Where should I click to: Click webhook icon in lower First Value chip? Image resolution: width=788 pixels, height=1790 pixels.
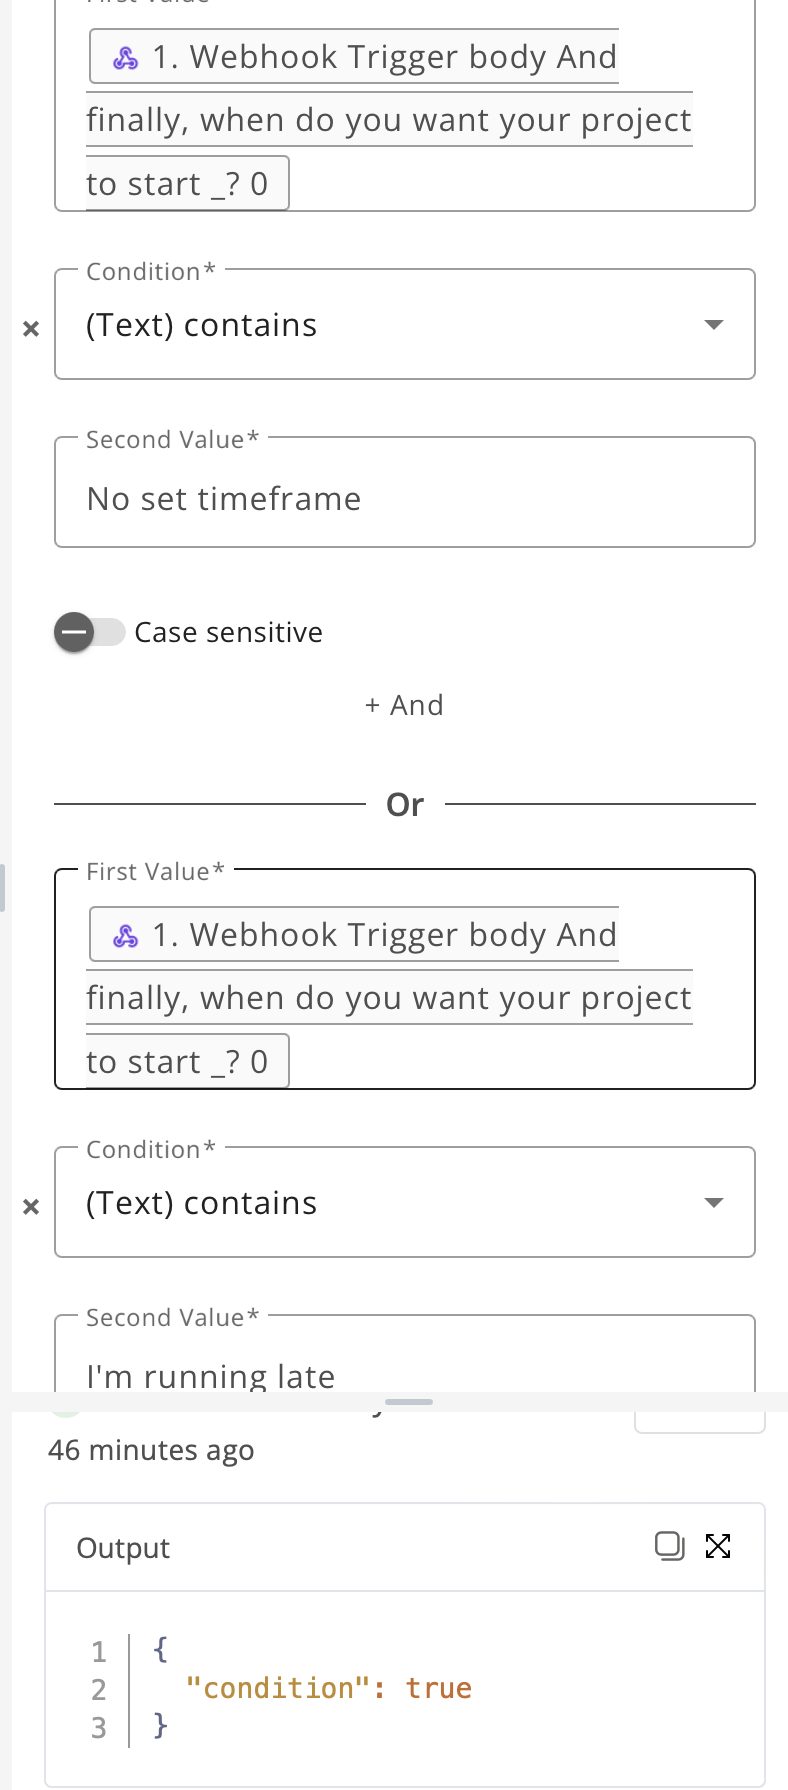click(x=126, y=936)
